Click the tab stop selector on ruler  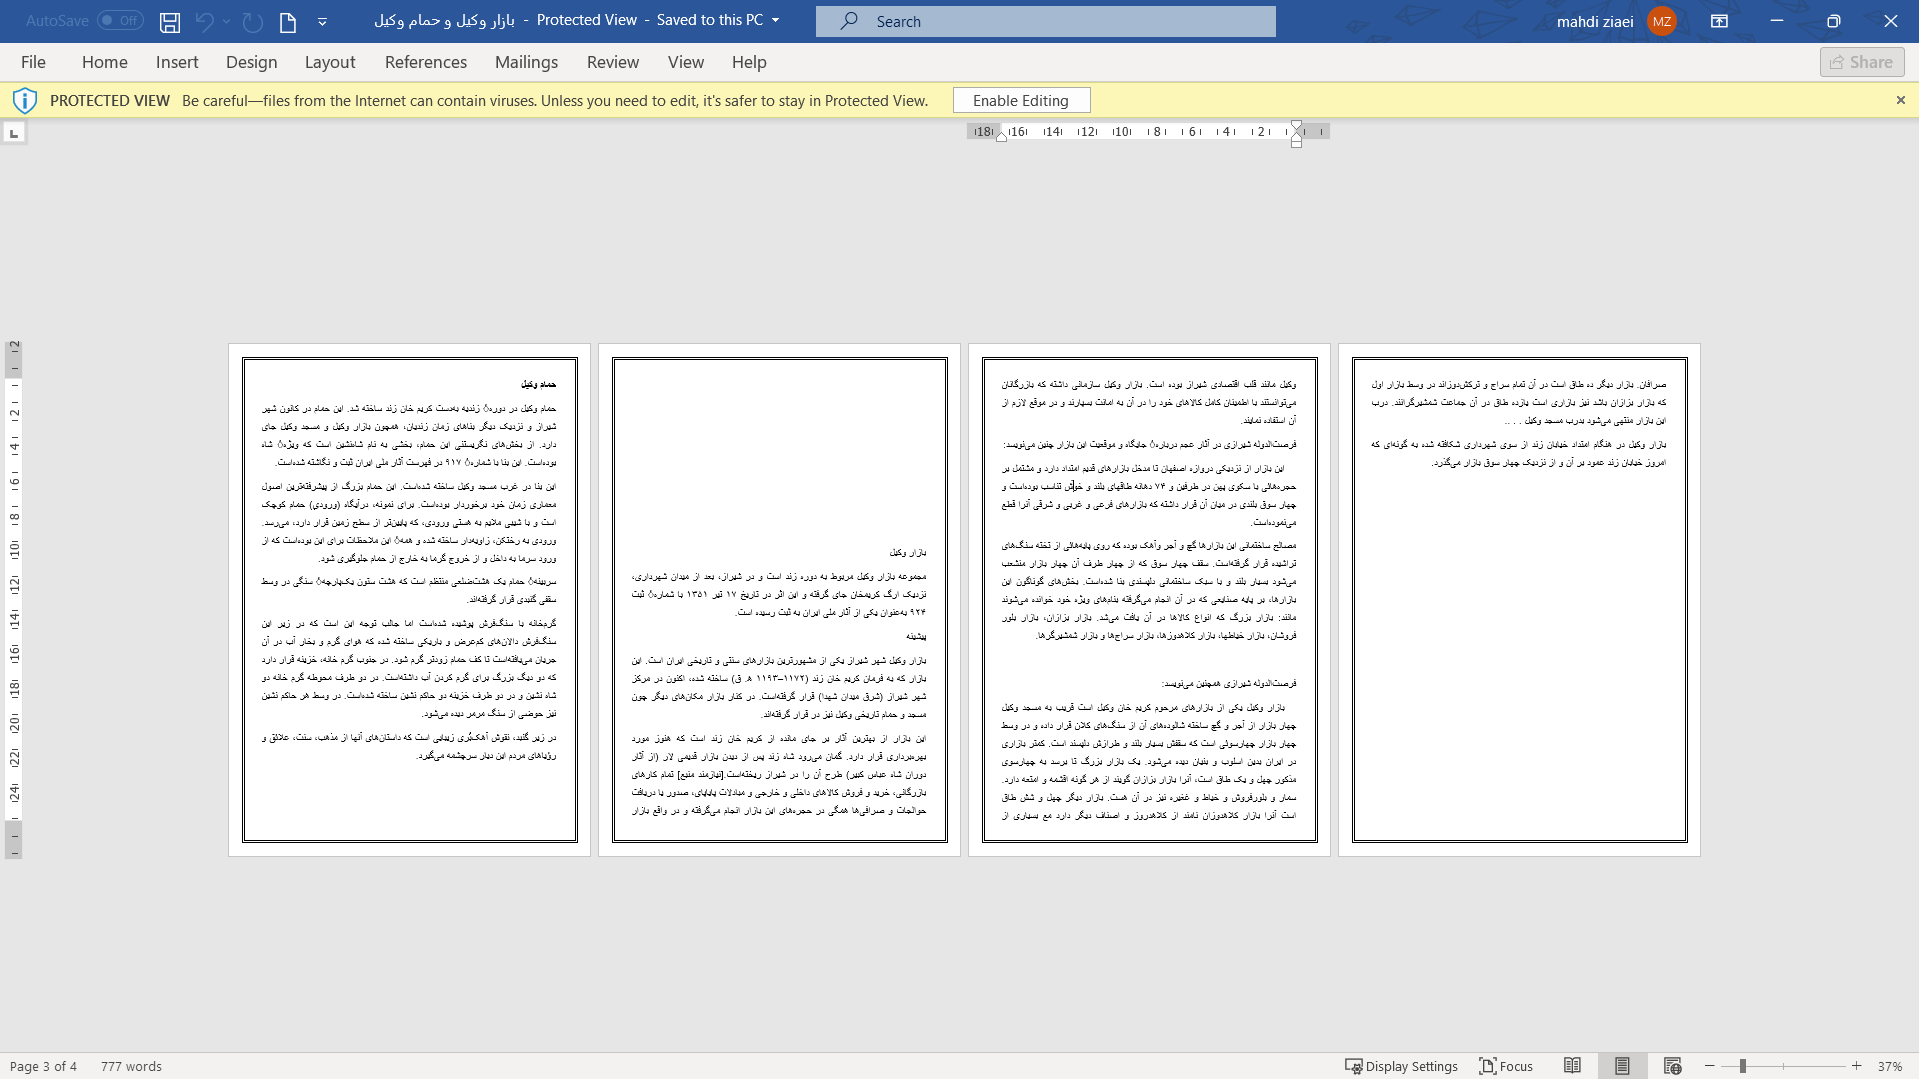tap(14, 133)
